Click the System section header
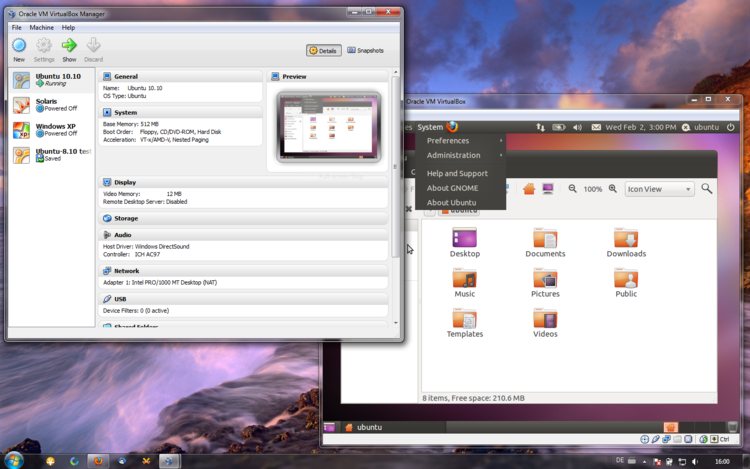Image resolution: width=750 pixels, height=469 pixels. coord(180,112)
